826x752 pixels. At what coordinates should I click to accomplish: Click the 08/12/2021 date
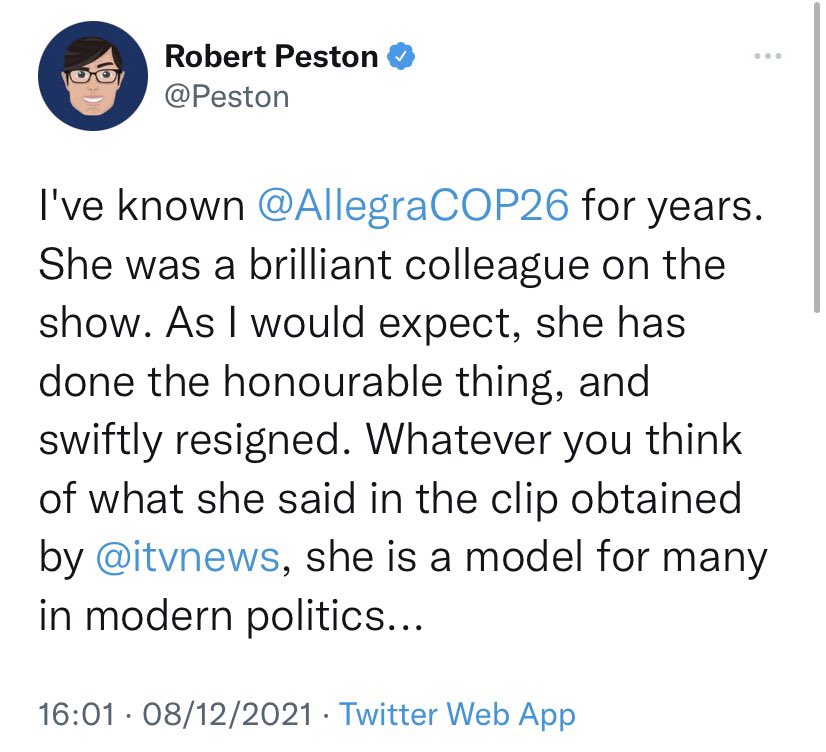(227, 714)
